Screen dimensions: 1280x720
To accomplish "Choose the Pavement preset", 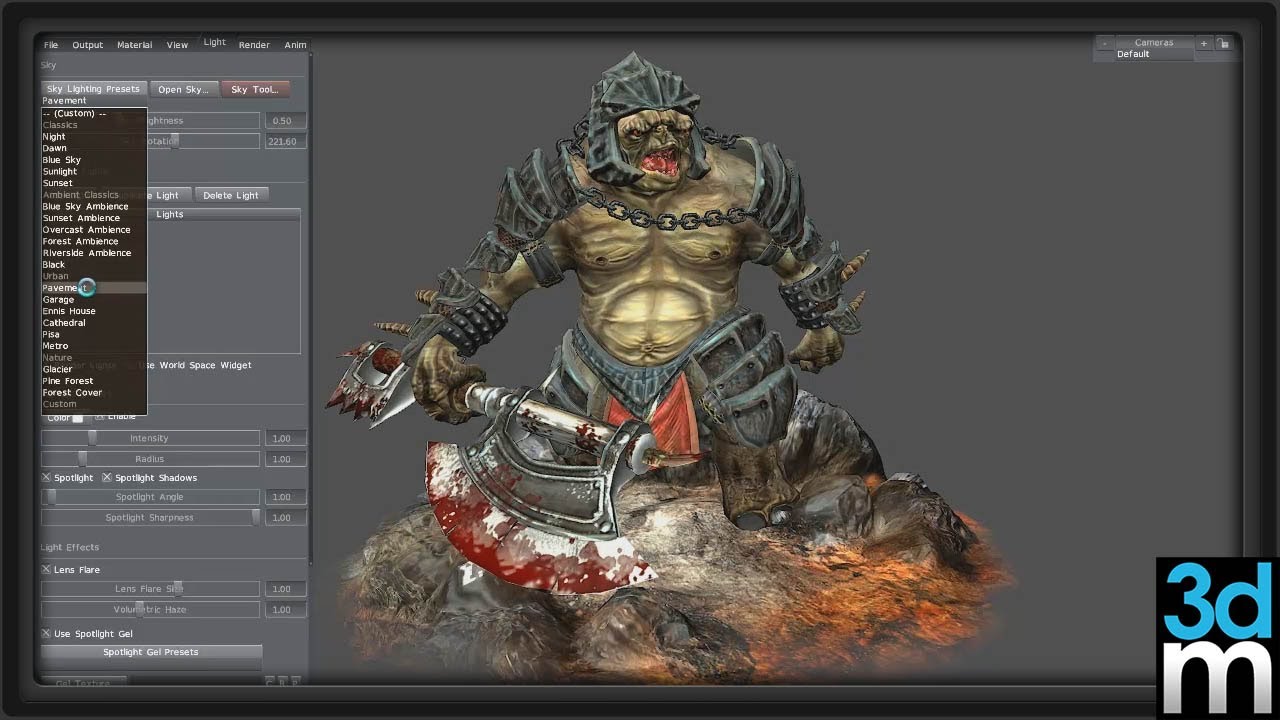I will pyautogui.click(x=94, y=288).
